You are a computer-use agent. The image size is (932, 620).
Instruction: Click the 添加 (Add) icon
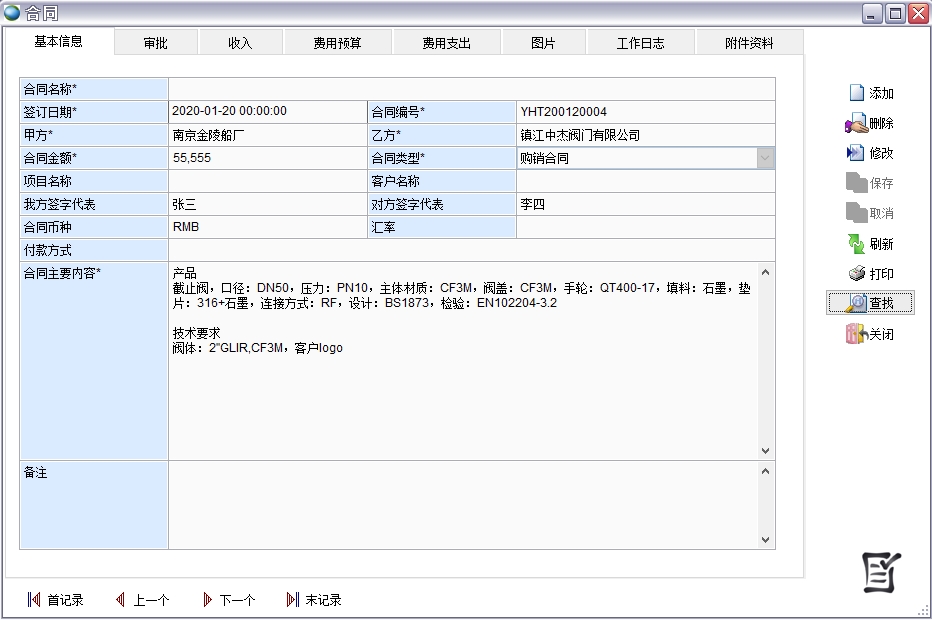coord(857,93)
